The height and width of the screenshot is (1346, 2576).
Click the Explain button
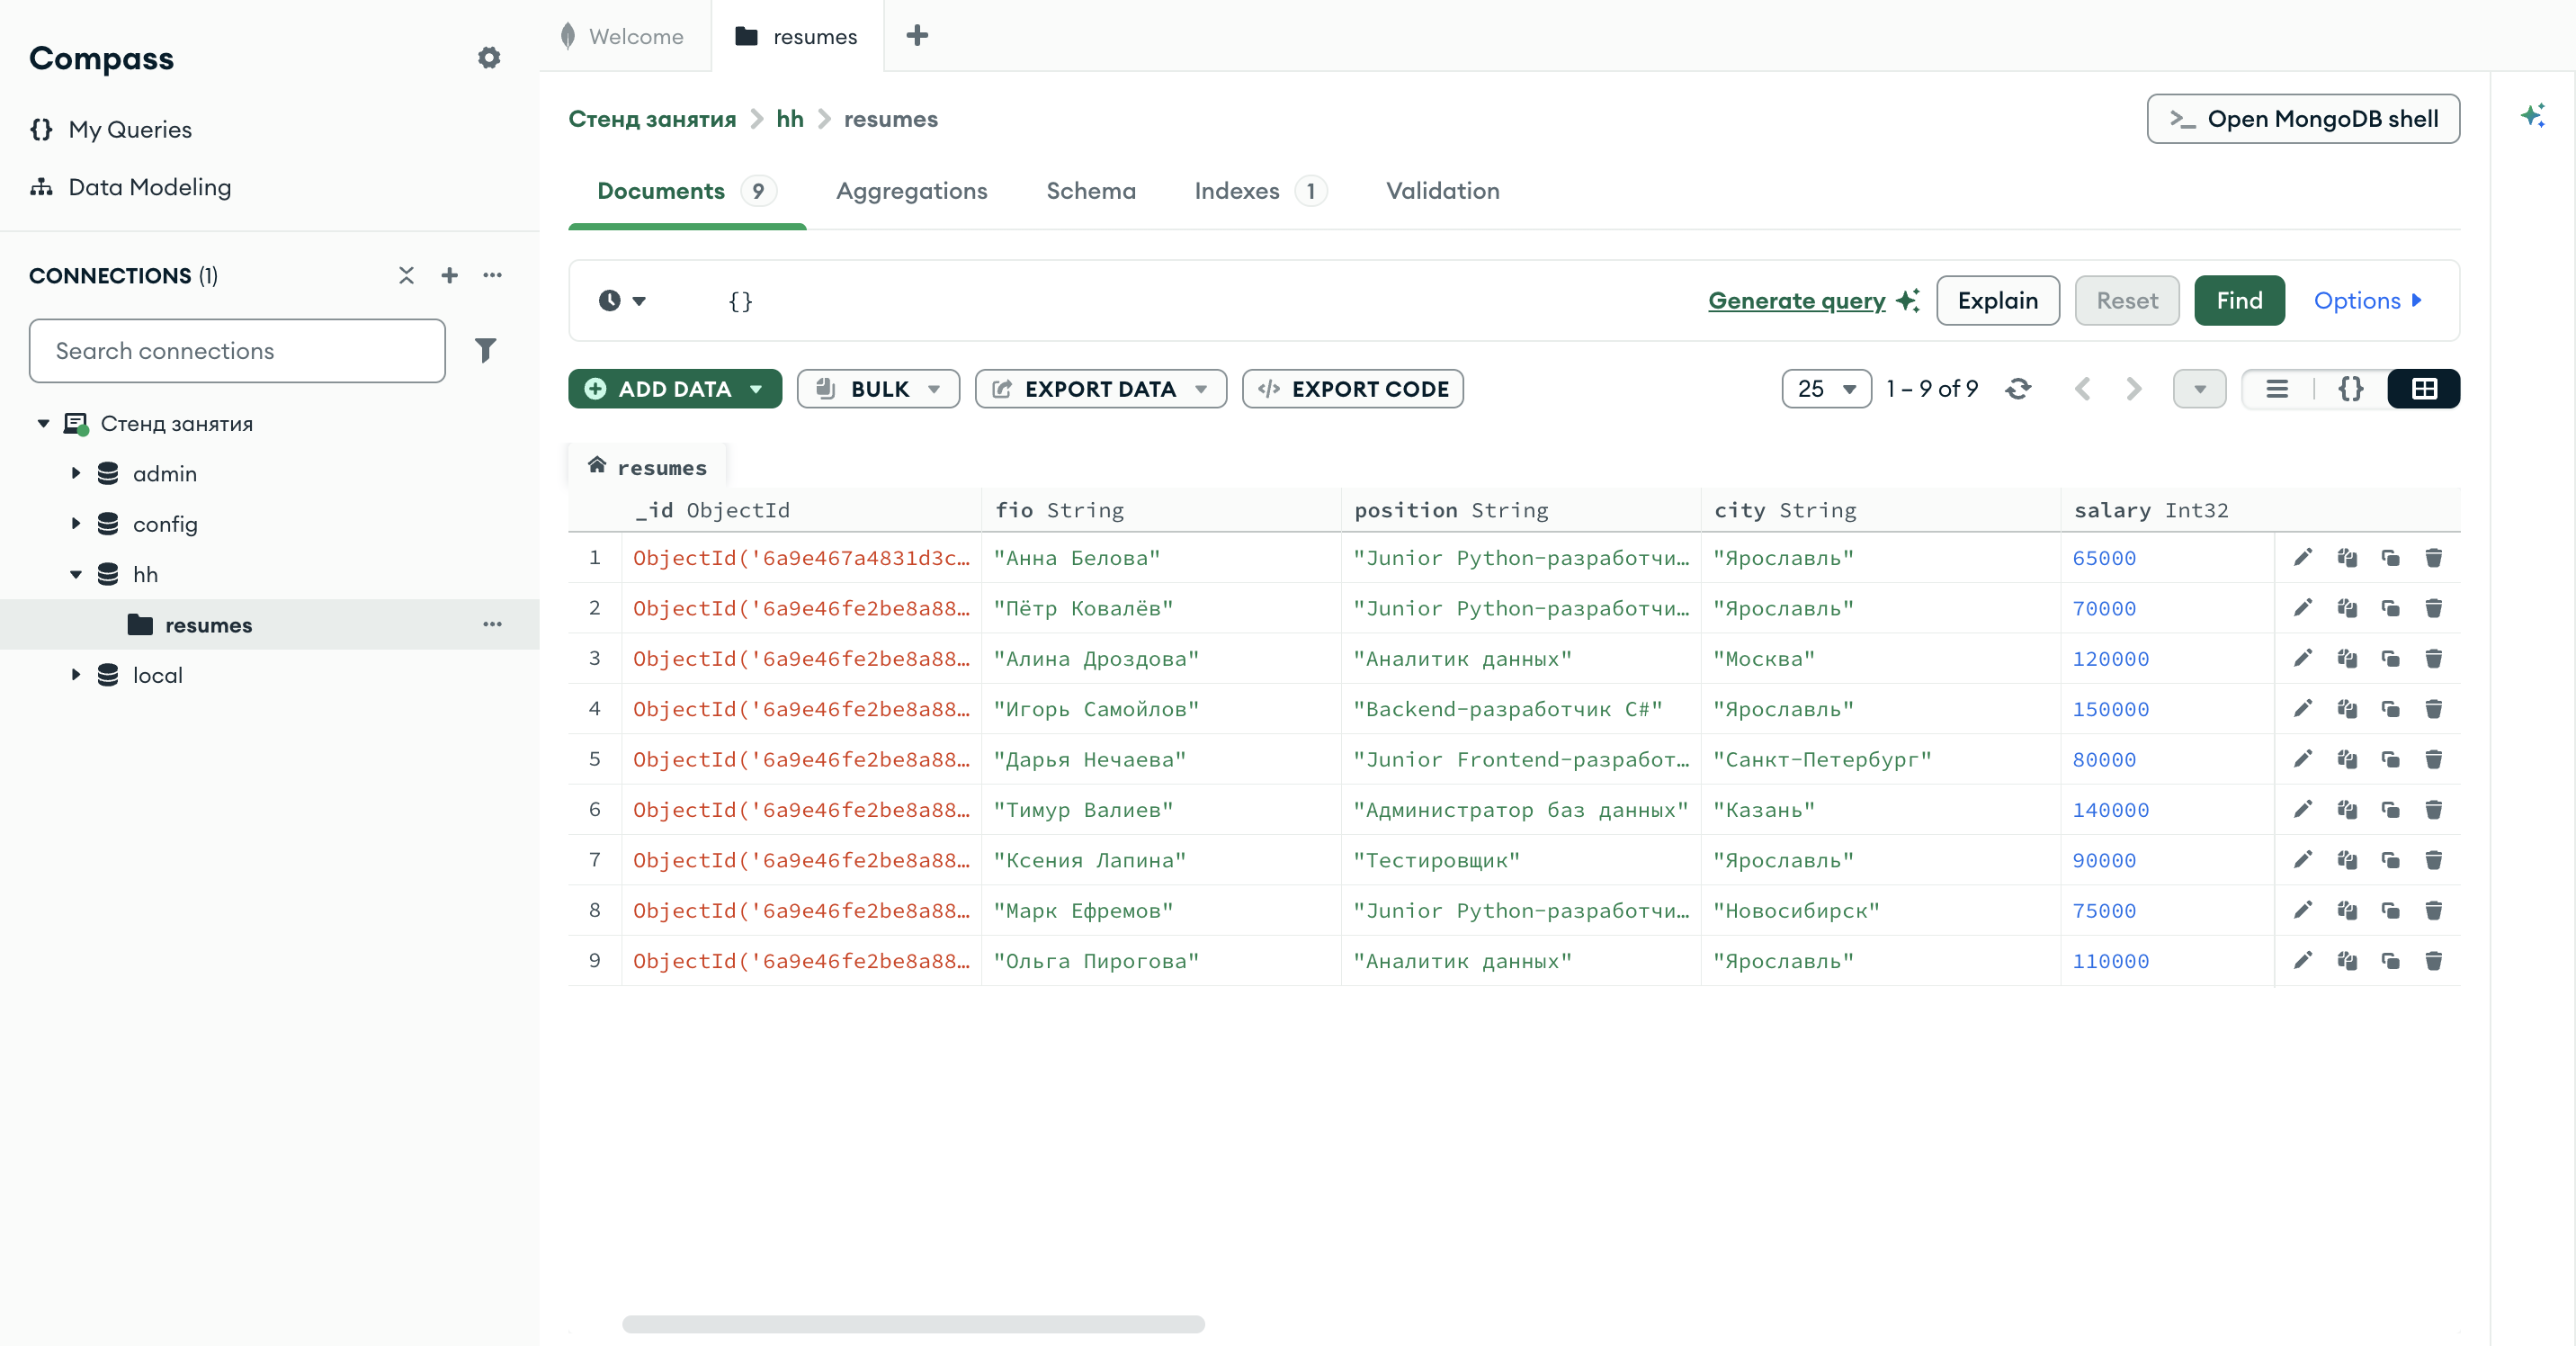coord(1997,300)
